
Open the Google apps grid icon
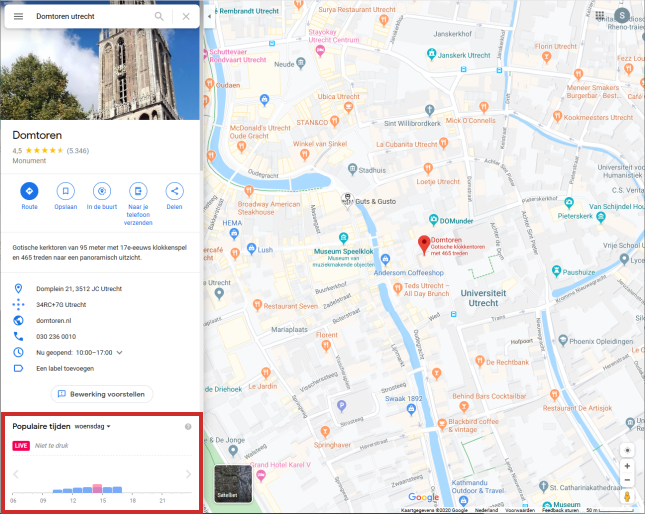coord(600,16)
